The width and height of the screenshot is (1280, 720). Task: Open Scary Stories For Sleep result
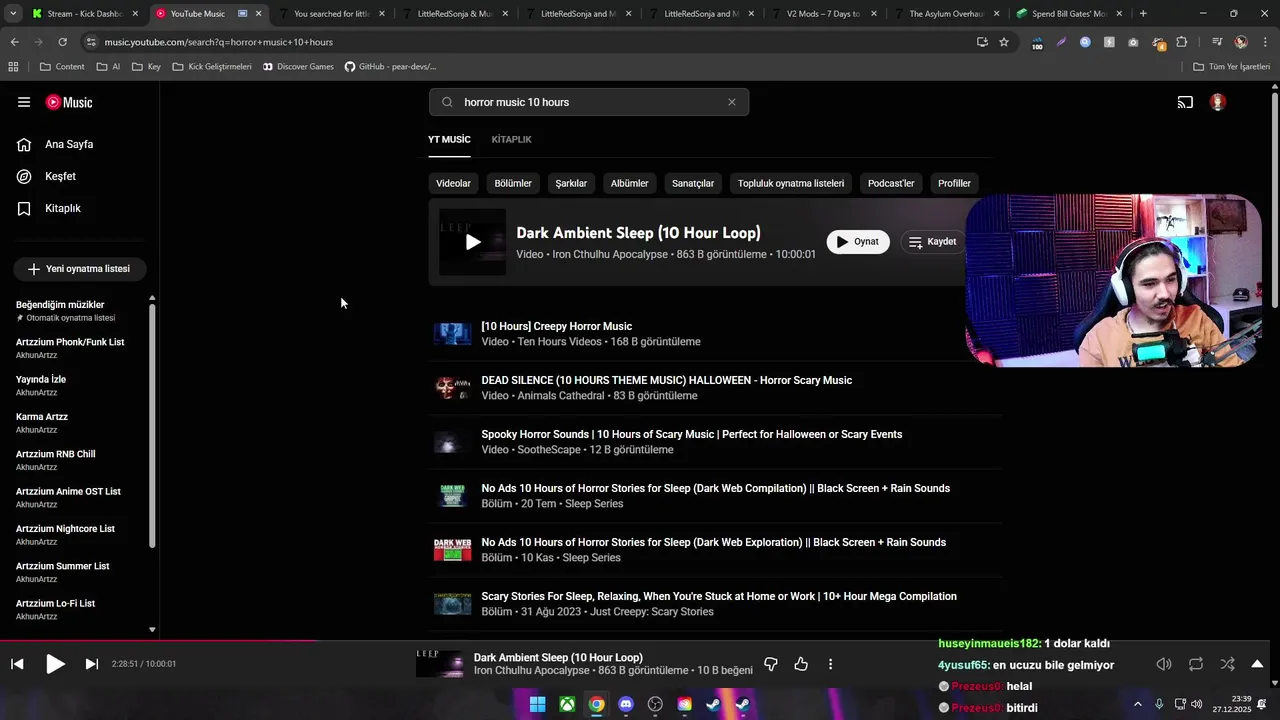coord(718,596)
